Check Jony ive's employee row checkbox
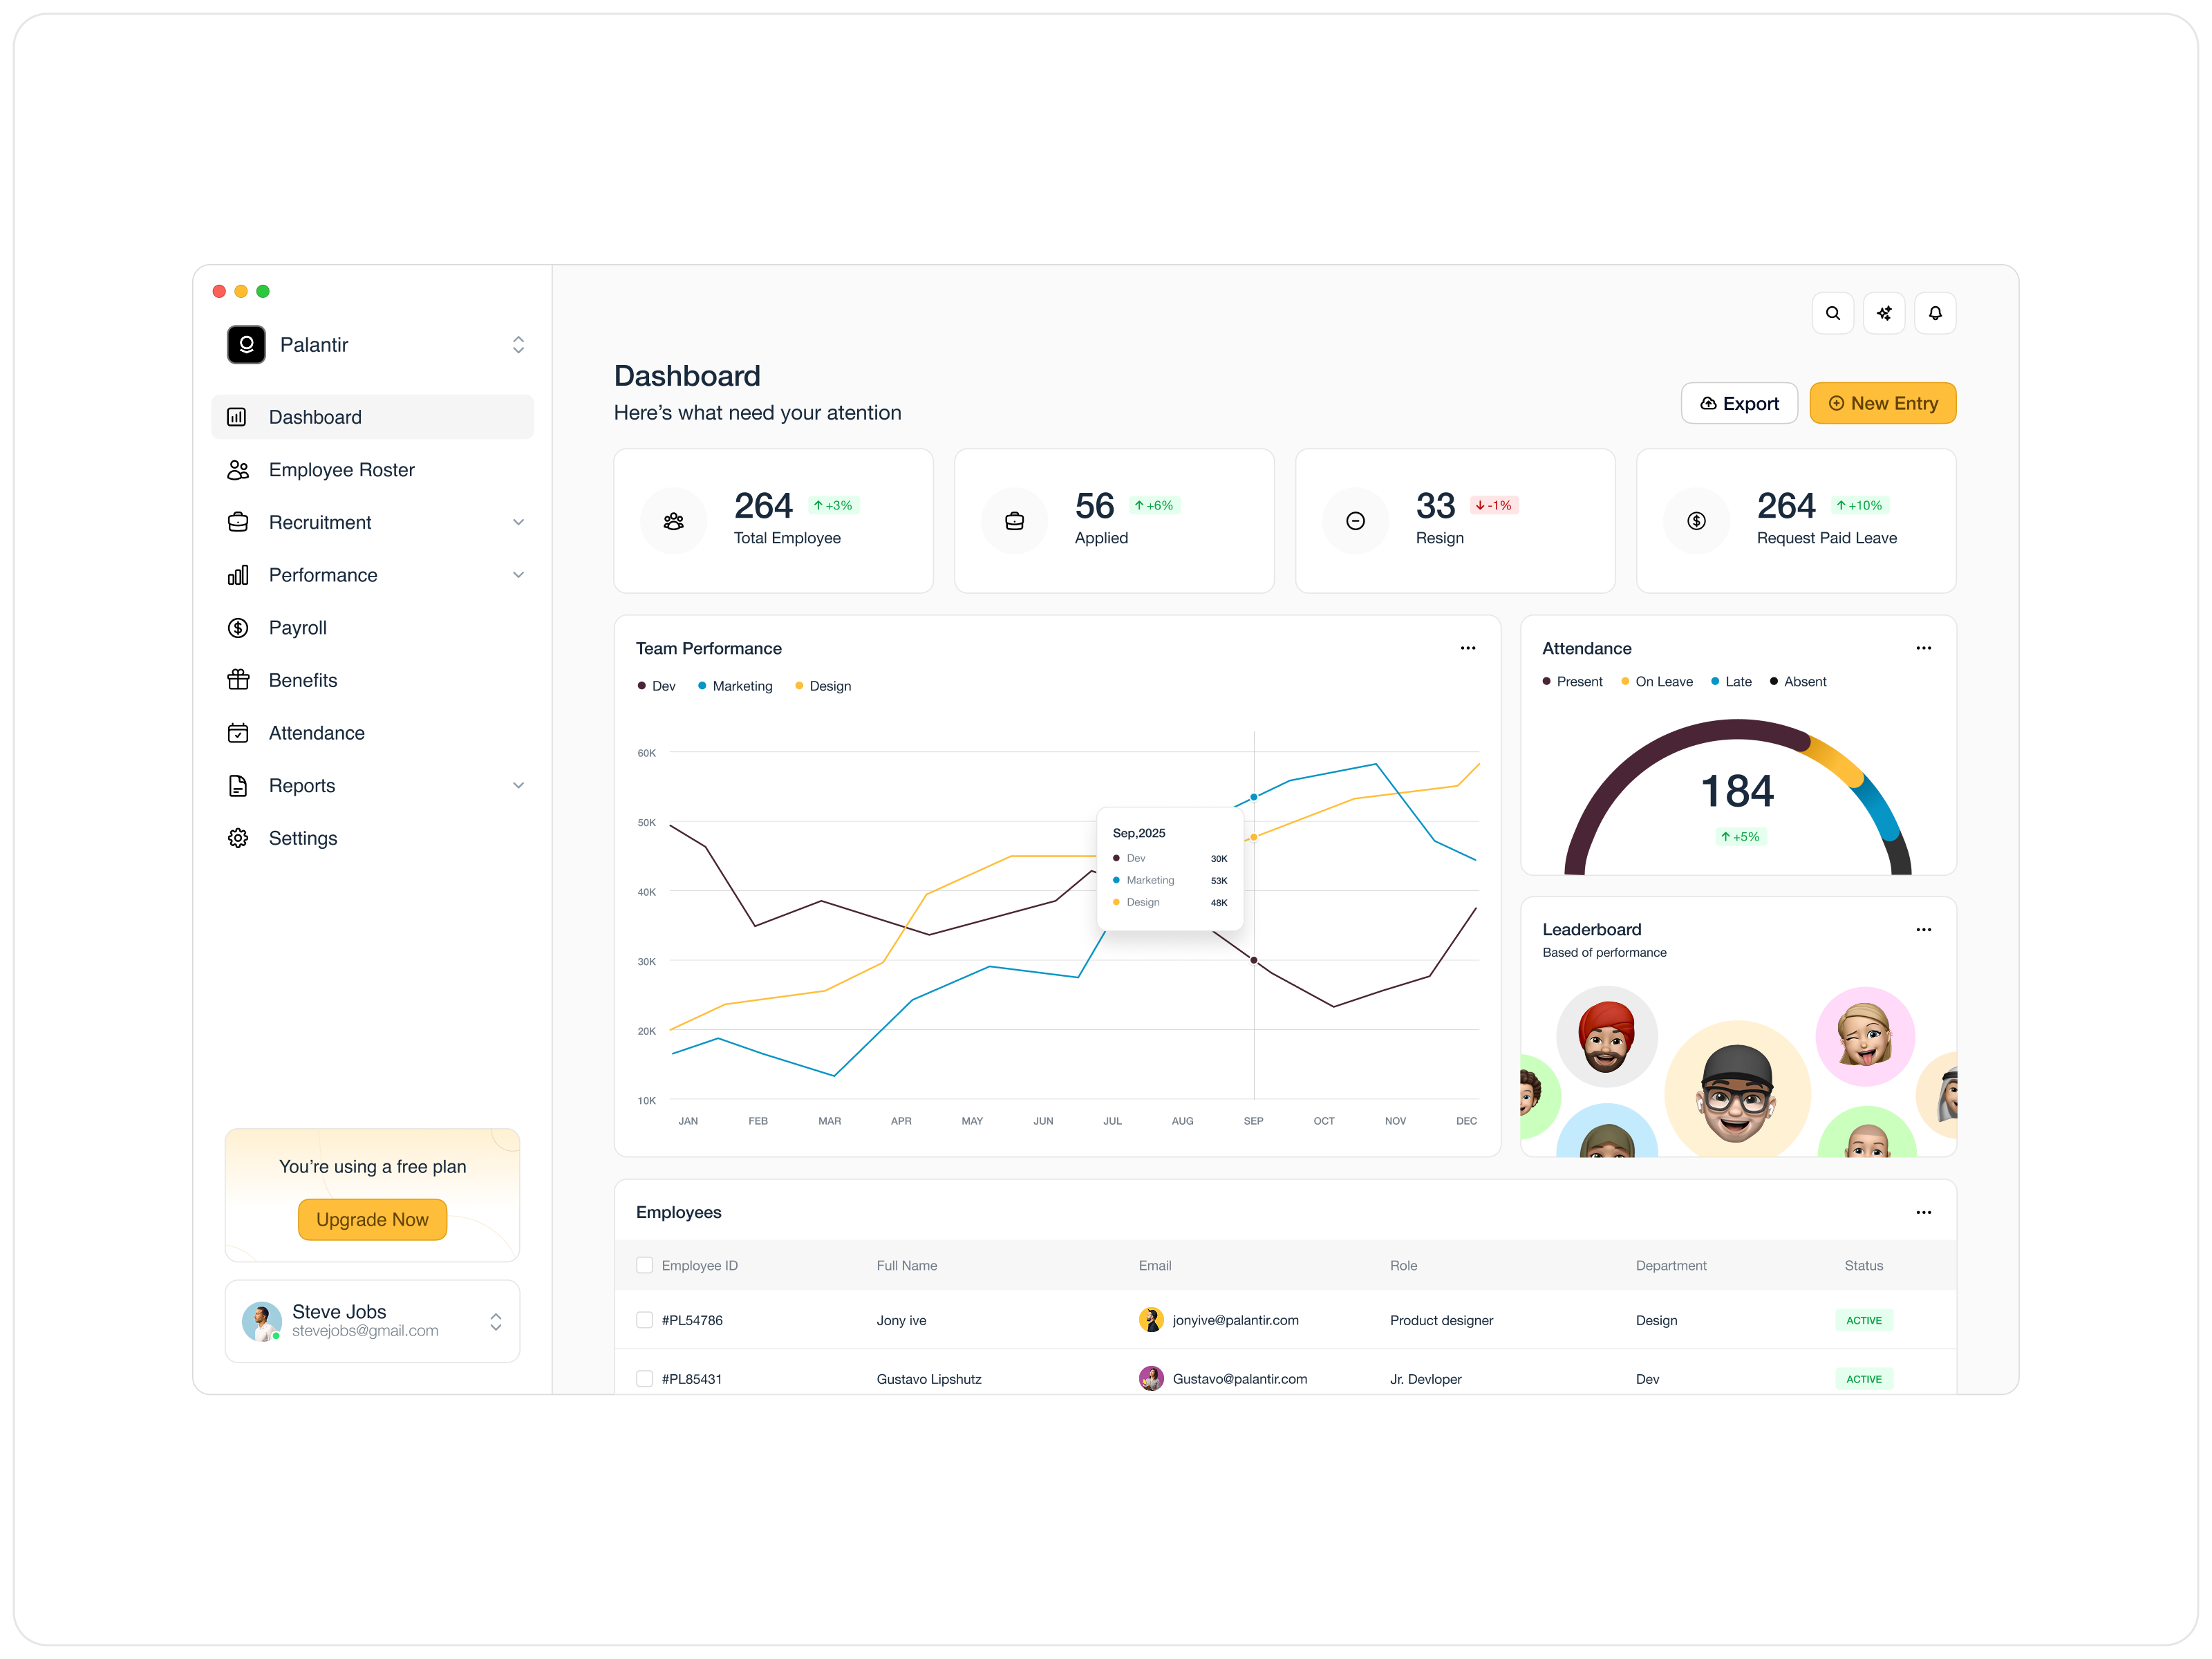 (644, 1320)
